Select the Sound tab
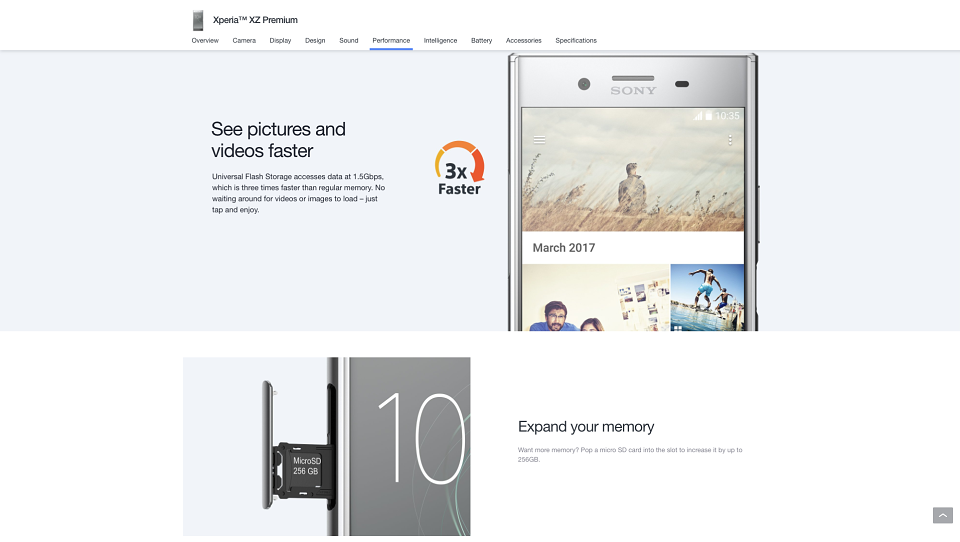This screenshot has width=960, height=542. (349, 40)
